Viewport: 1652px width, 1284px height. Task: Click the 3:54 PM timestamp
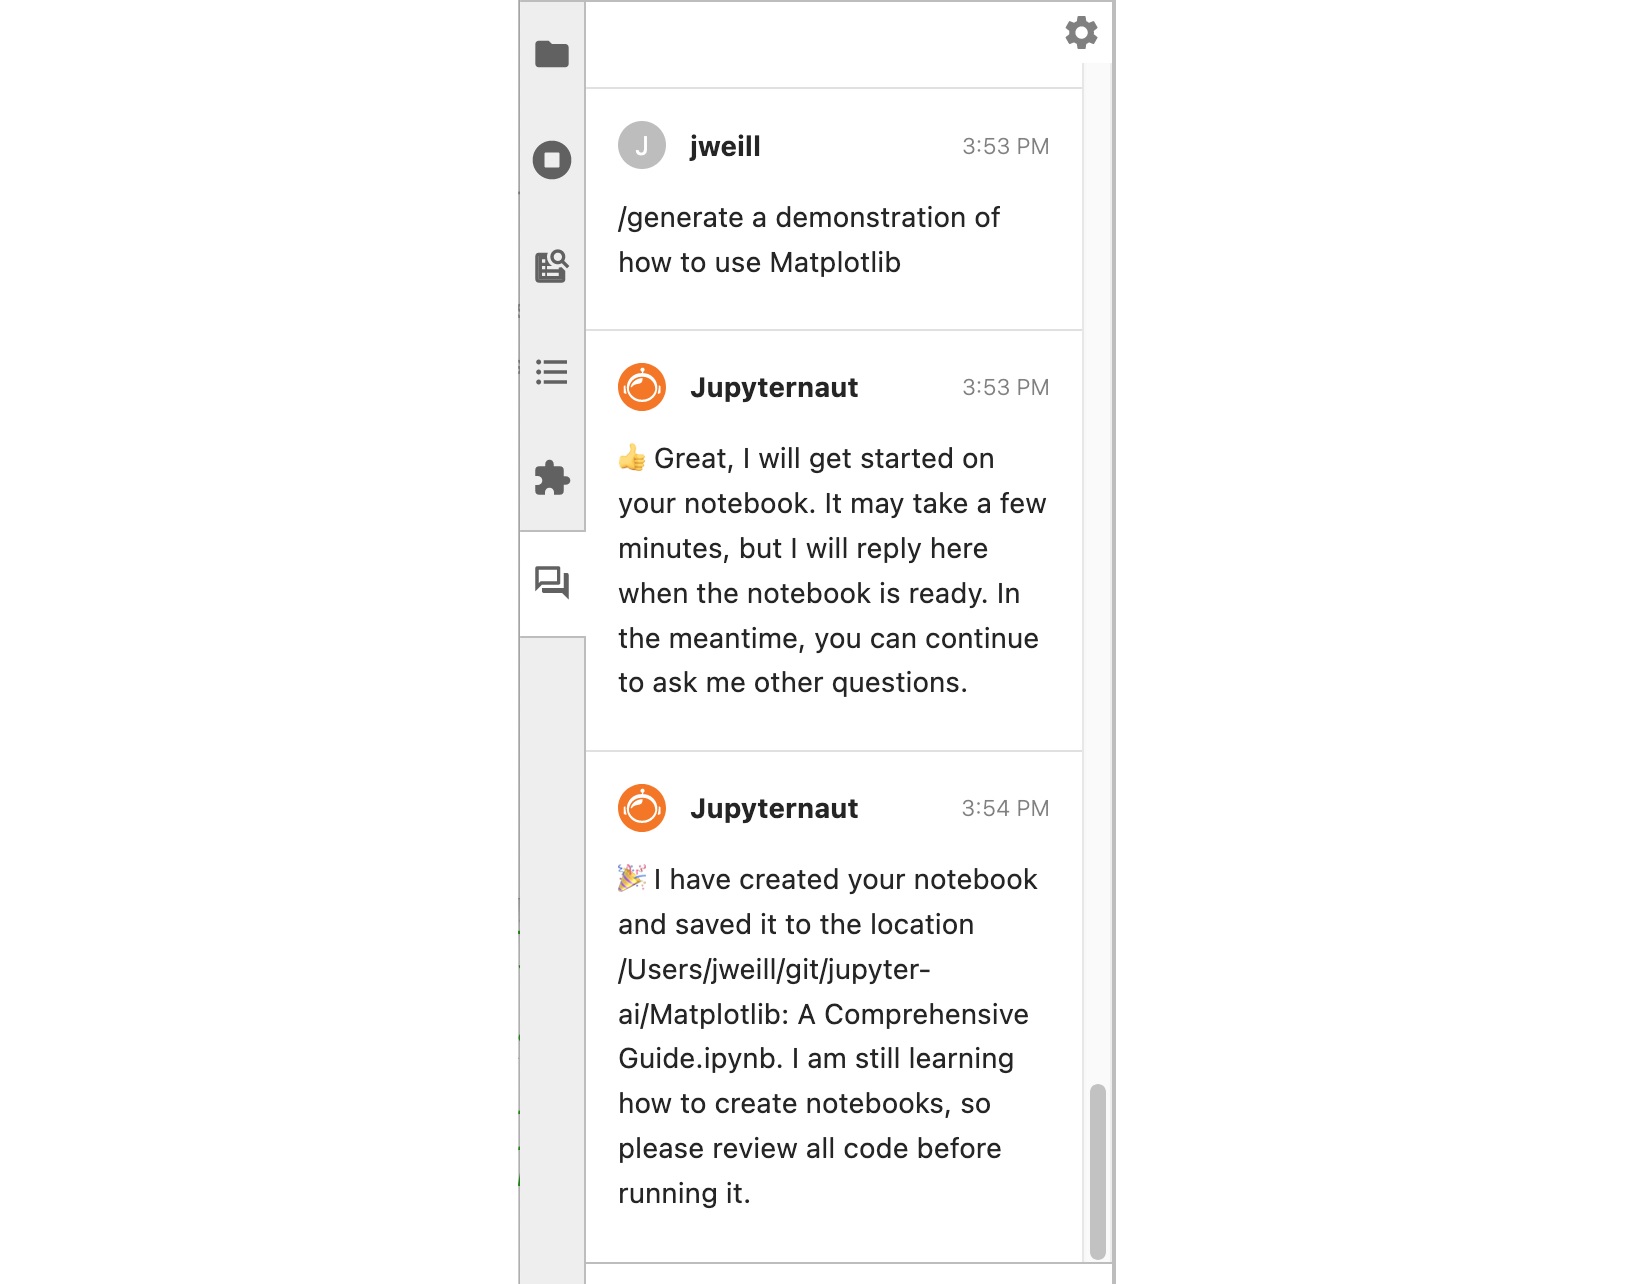[1005, 808]
